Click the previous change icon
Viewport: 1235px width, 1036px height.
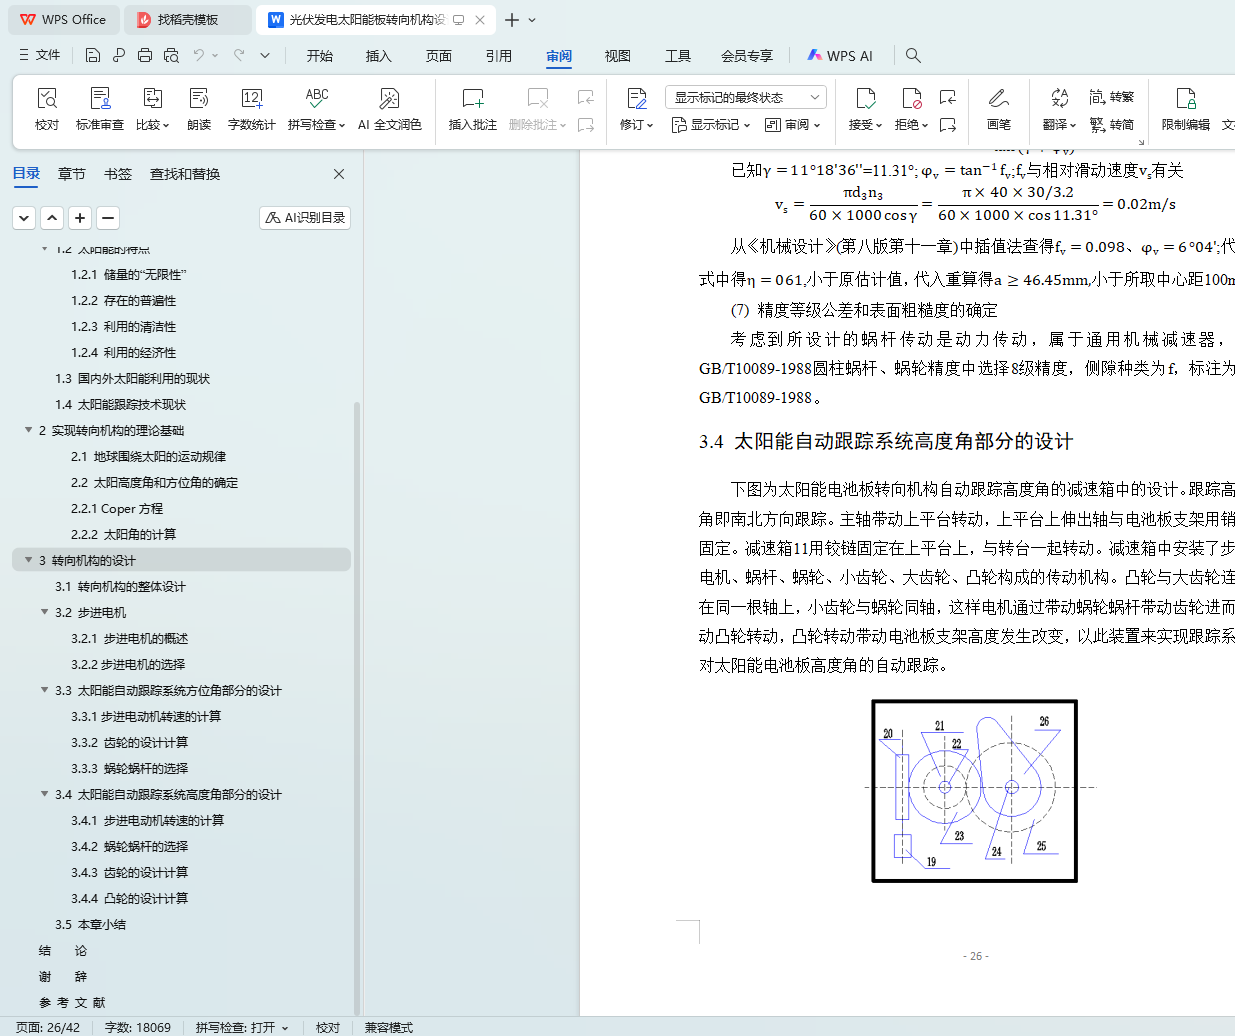click(948, 97)
